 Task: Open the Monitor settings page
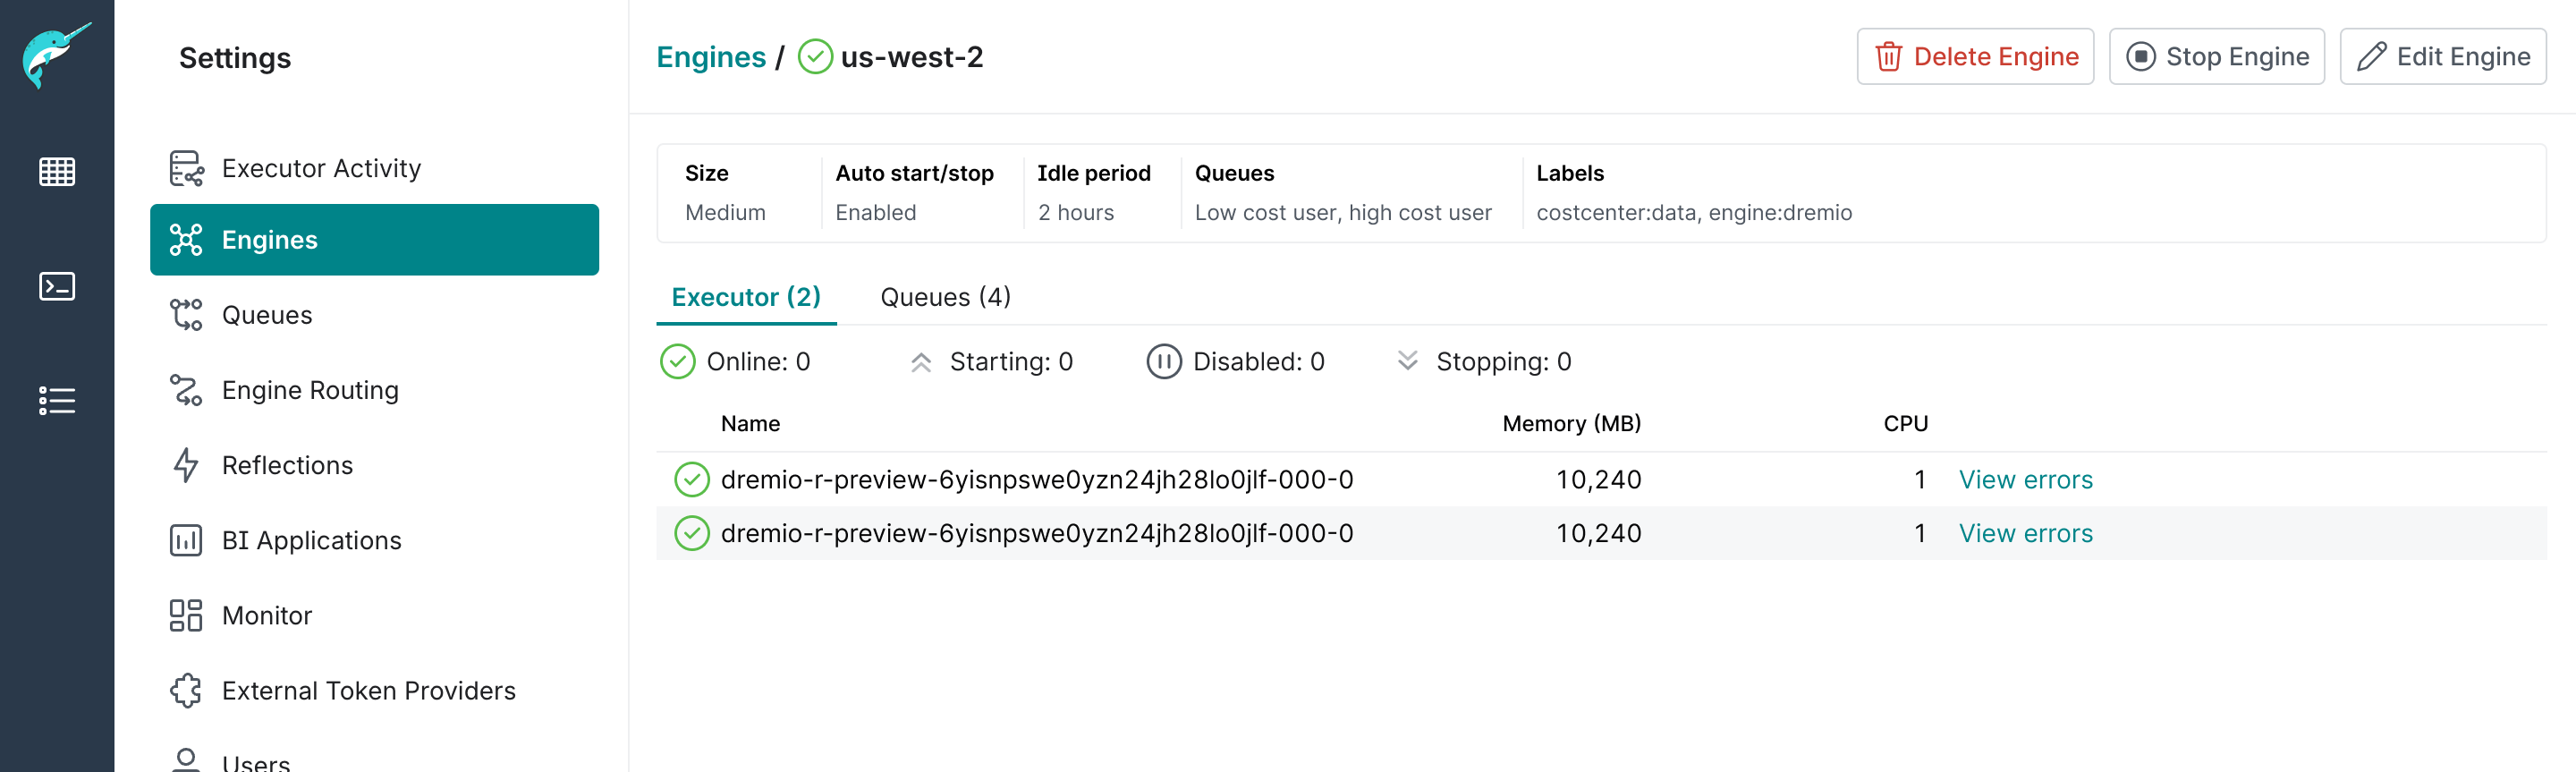pyautogui.click(x=266, y=615)
